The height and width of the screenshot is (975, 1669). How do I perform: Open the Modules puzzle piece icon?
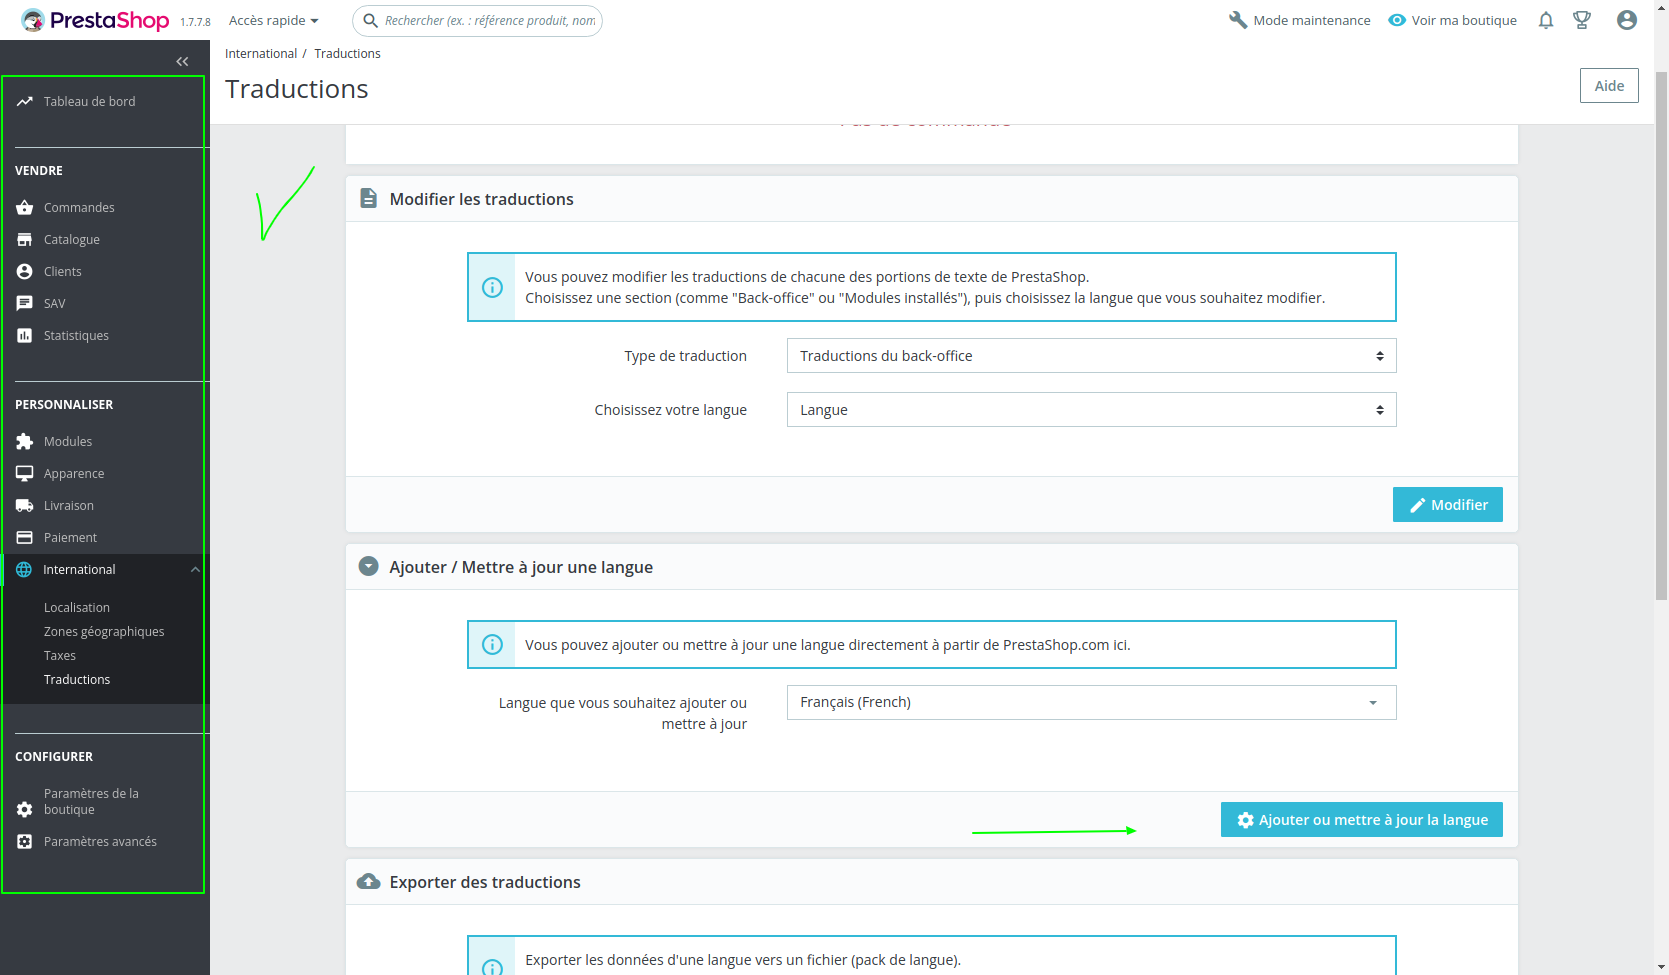(24, 441)
